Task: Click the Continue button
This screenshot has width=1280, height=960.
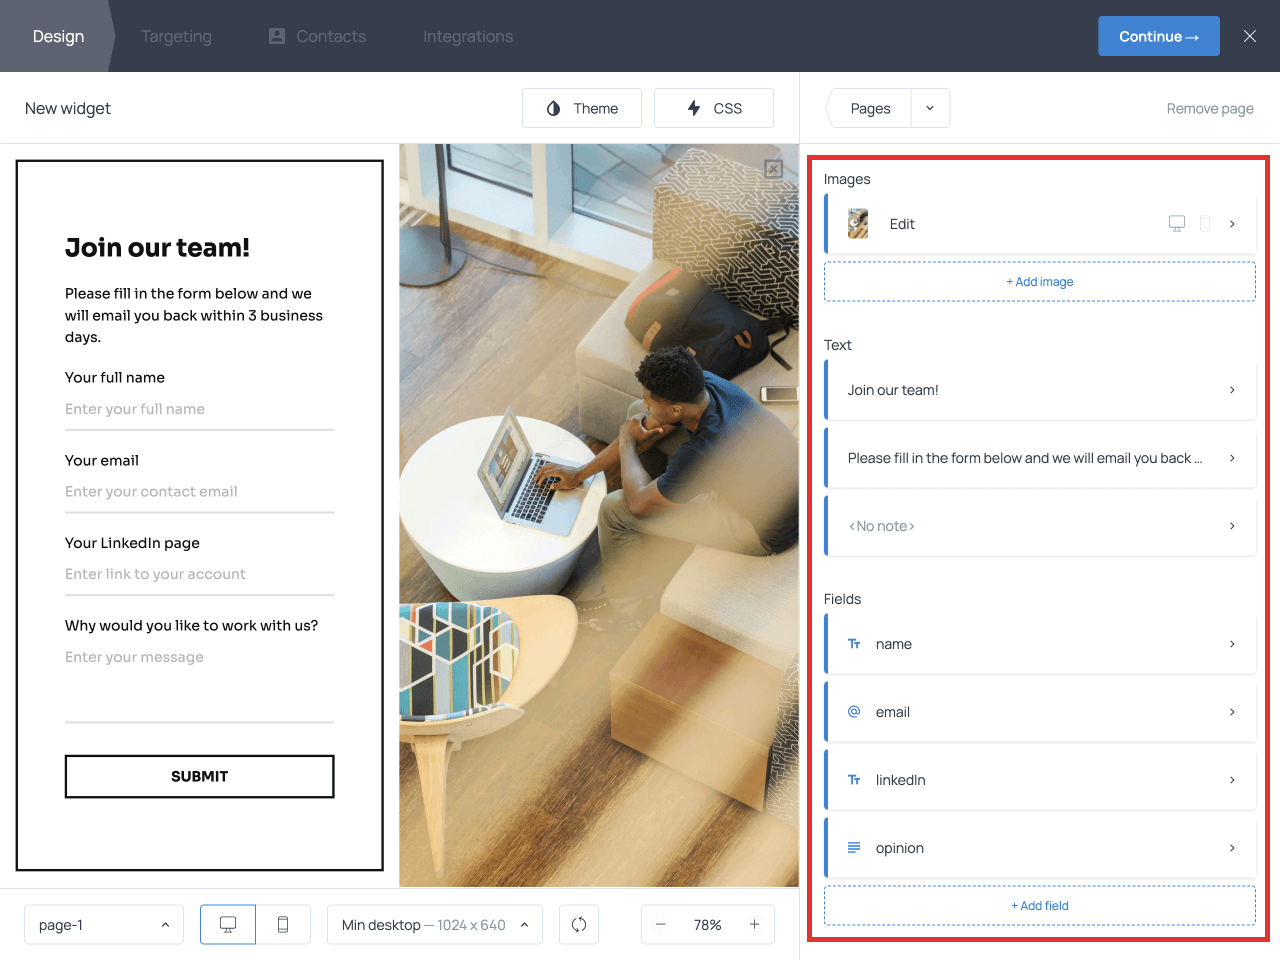Action: click(1159, 35)
